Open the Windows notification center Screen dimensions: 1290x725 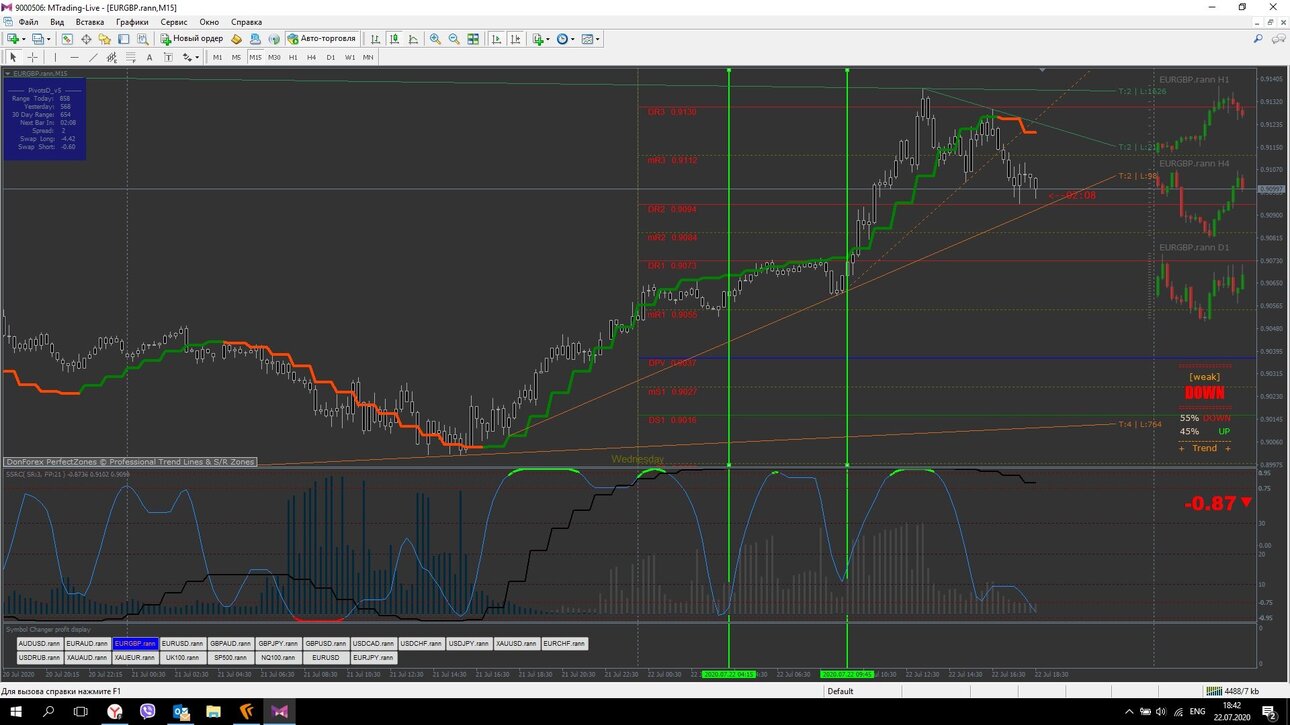point(1271,712)
